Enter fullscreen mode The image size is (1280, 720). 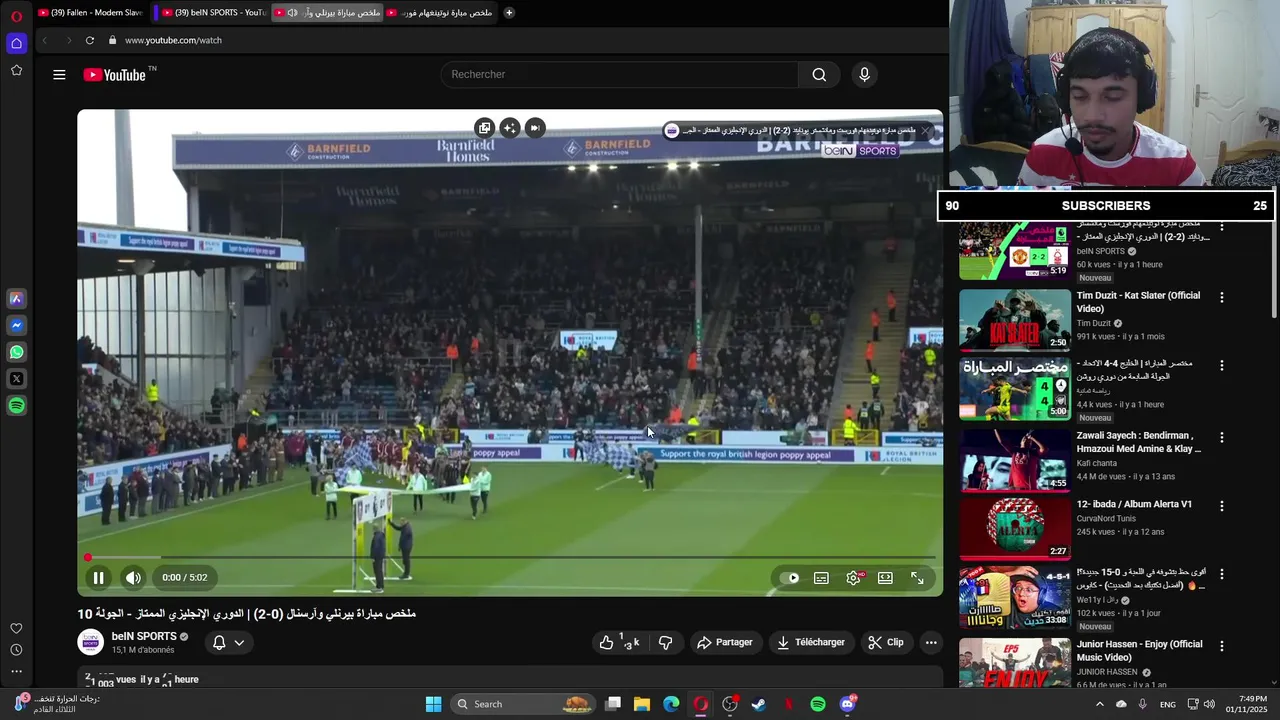coord(917,578)
